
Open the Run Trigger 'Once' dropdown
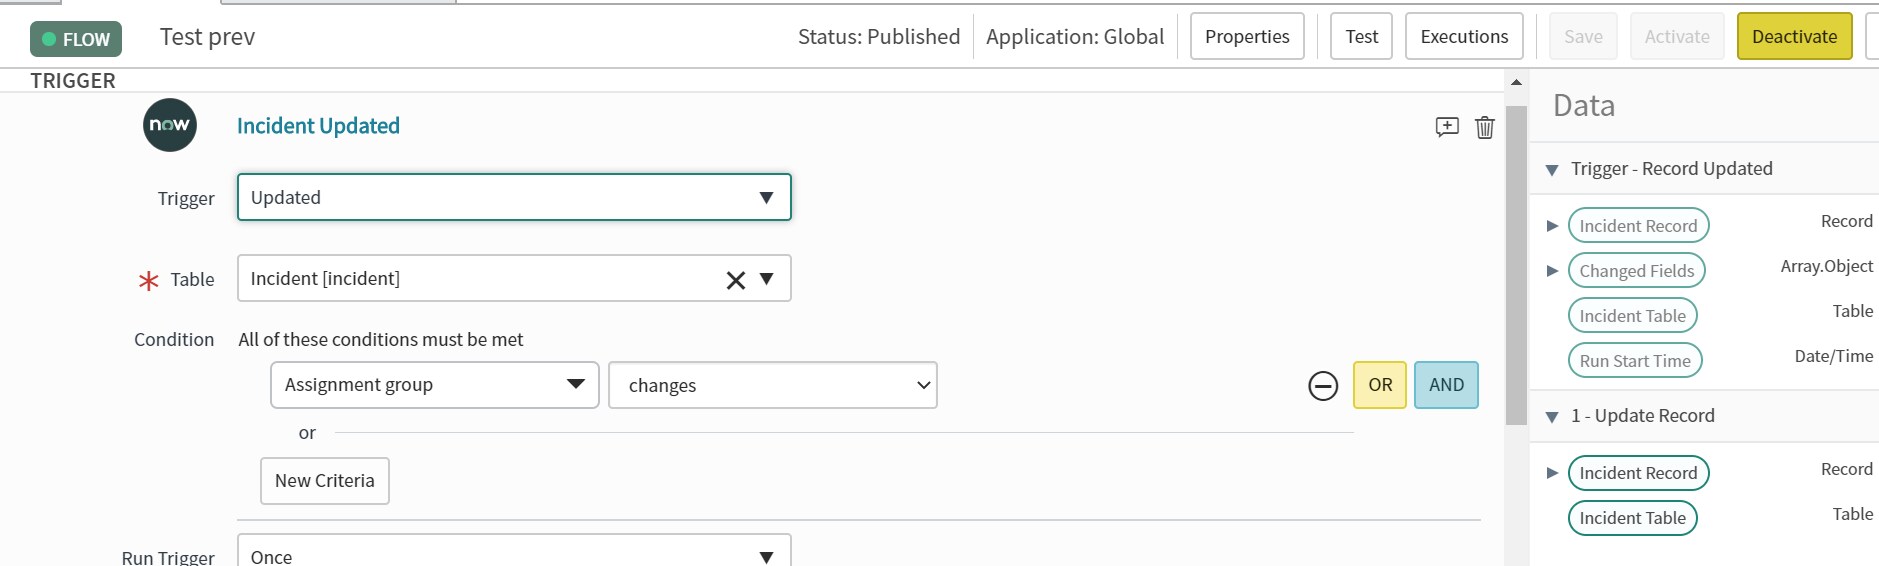tap(514, 554)
